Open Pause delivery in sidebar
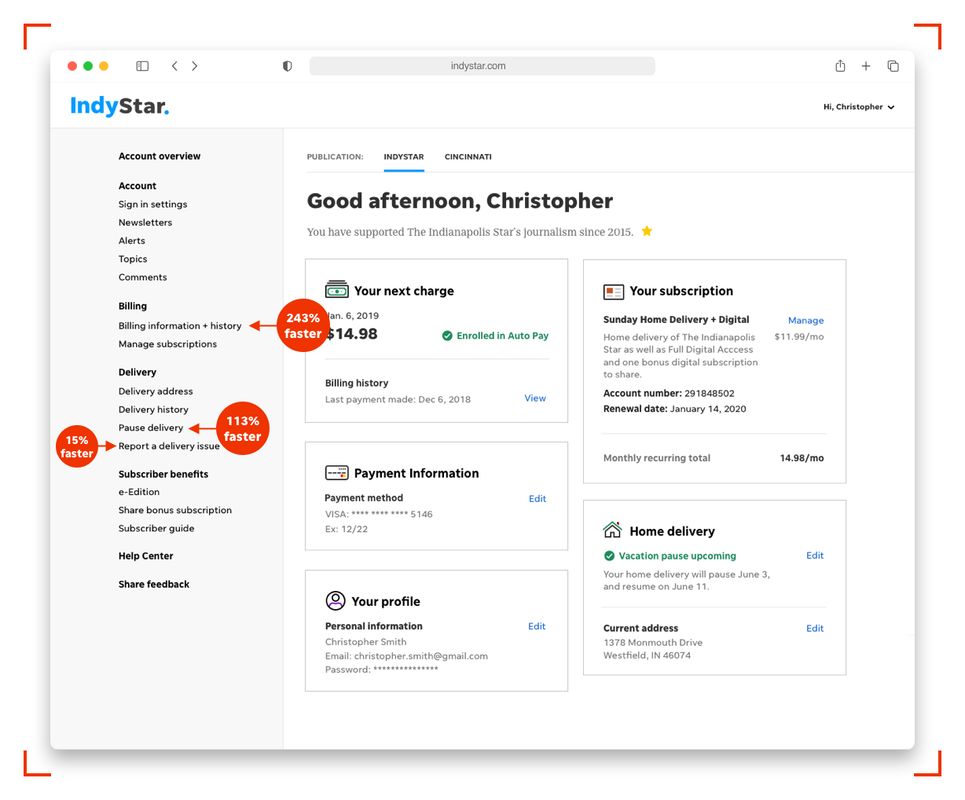This screenshot has height=800, width=965. pyautogui.click(x=151, y=428)
